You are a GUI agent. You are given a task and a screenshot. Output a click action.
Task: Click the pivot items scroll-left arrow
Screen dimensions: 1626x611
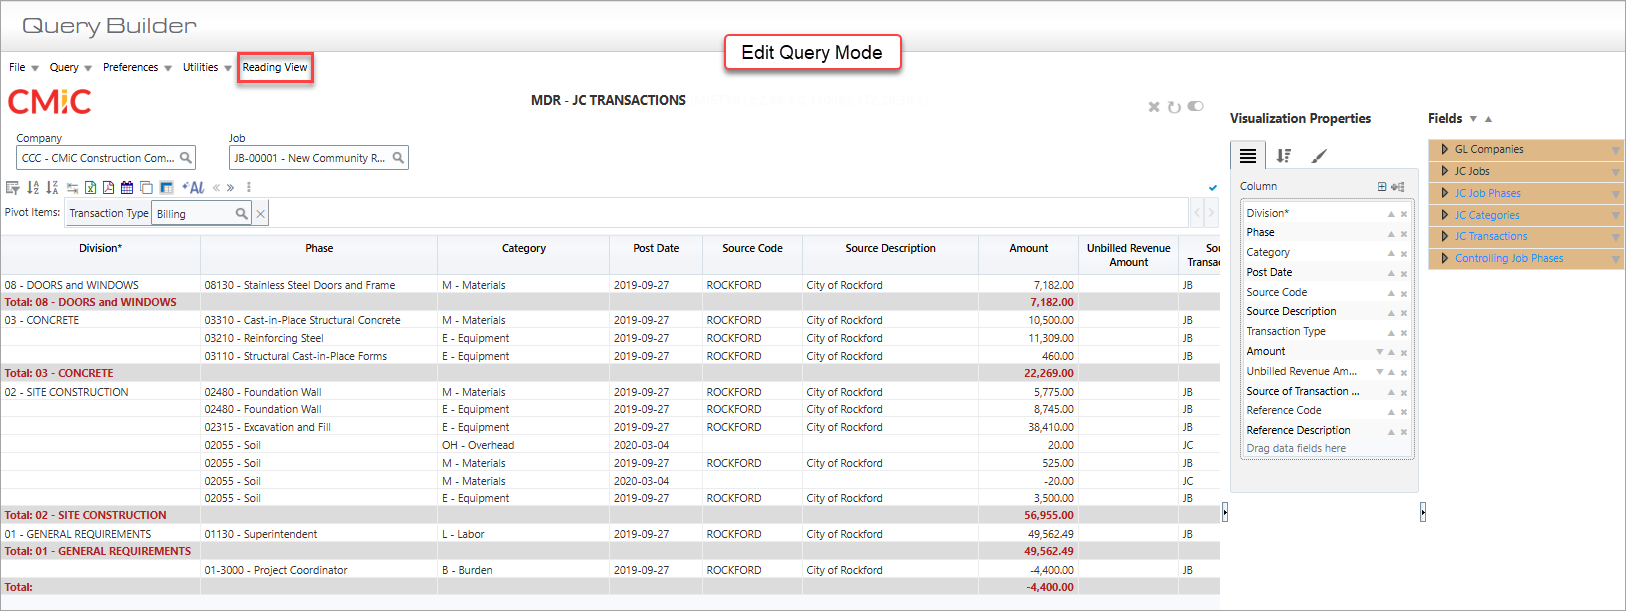(1197, 213)
